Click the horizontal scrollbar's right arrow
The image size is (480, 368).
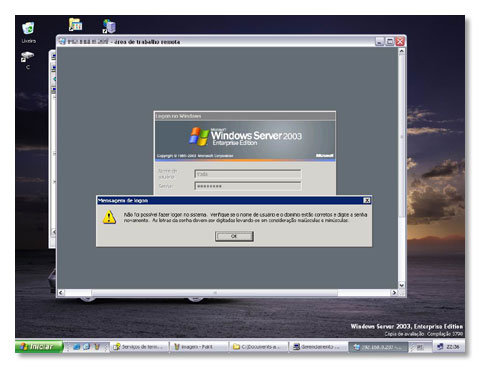(x=394, y=292)
